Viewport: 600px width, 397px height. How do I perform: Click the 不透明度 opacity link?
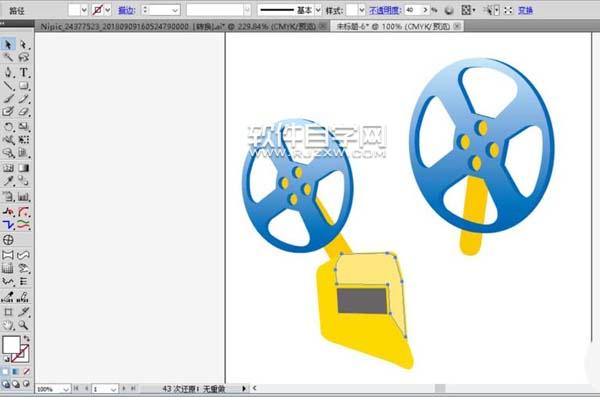click(x=384, y=10)
